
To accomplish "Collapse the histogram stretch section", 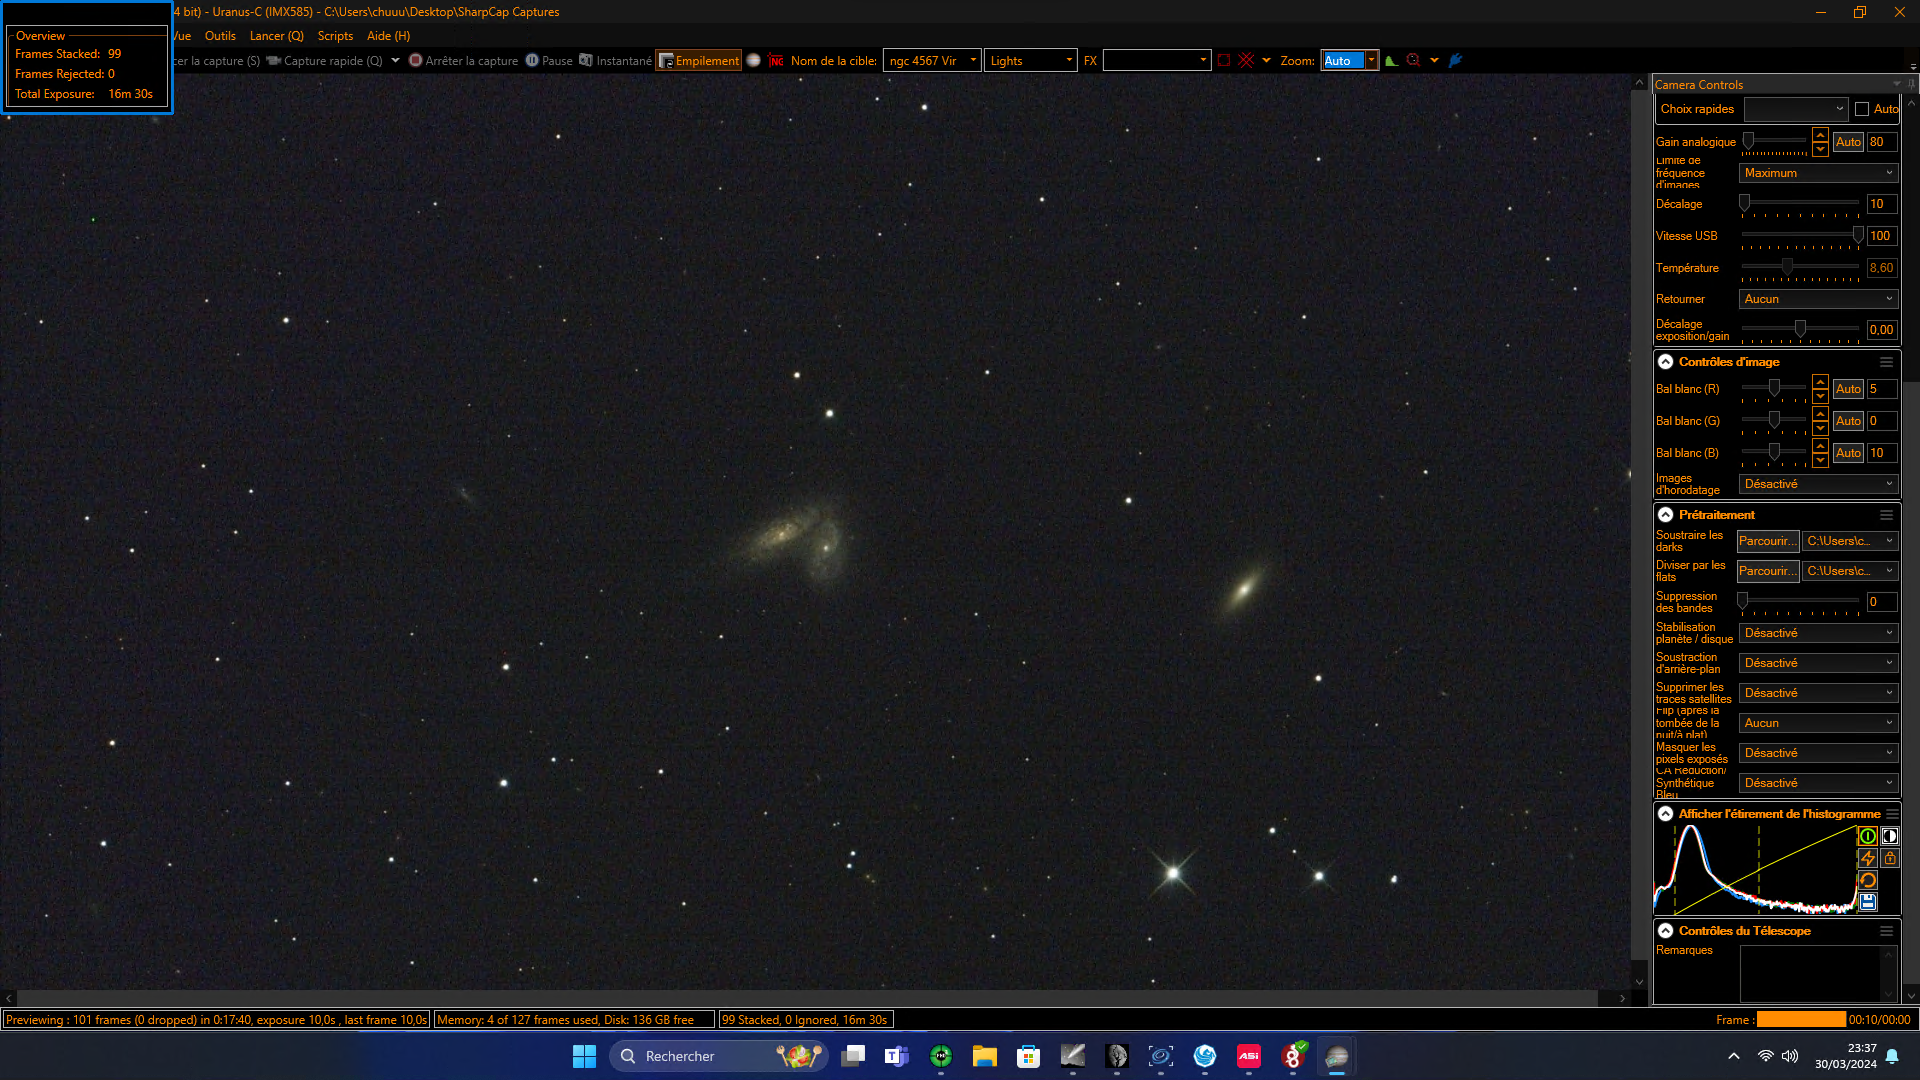I will [x=1665, y=815].
